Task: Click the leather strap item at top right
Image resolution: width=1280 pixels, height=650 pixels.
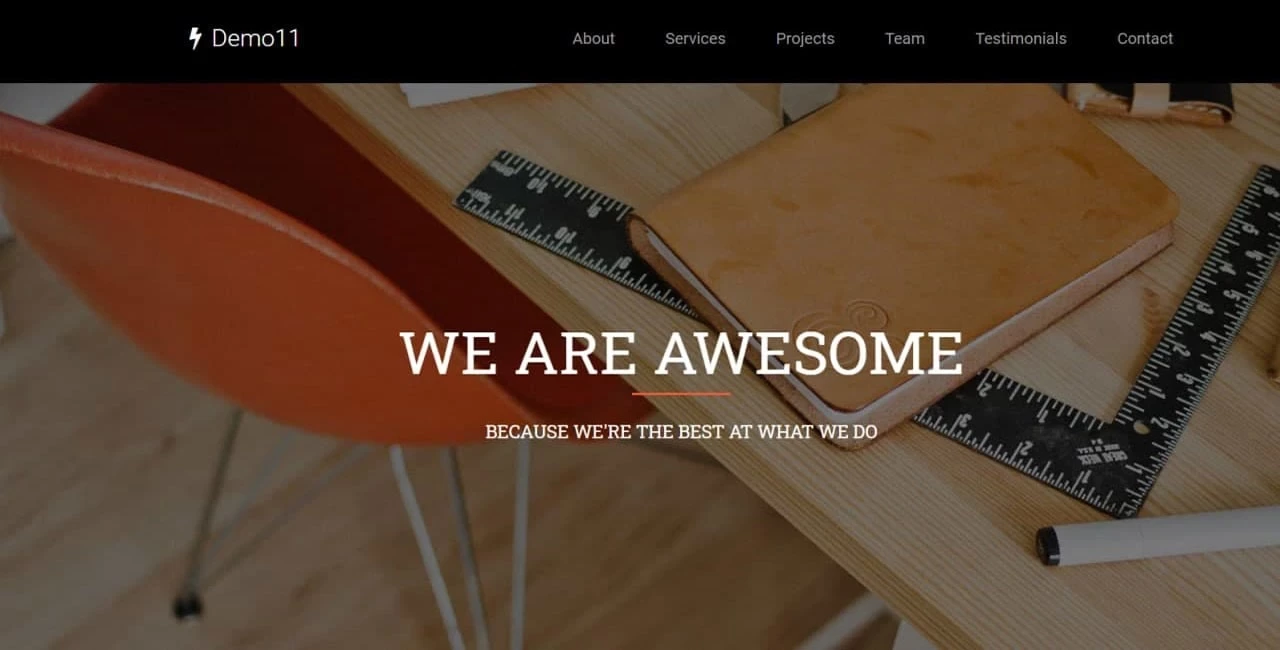Action: point(1150,102)
